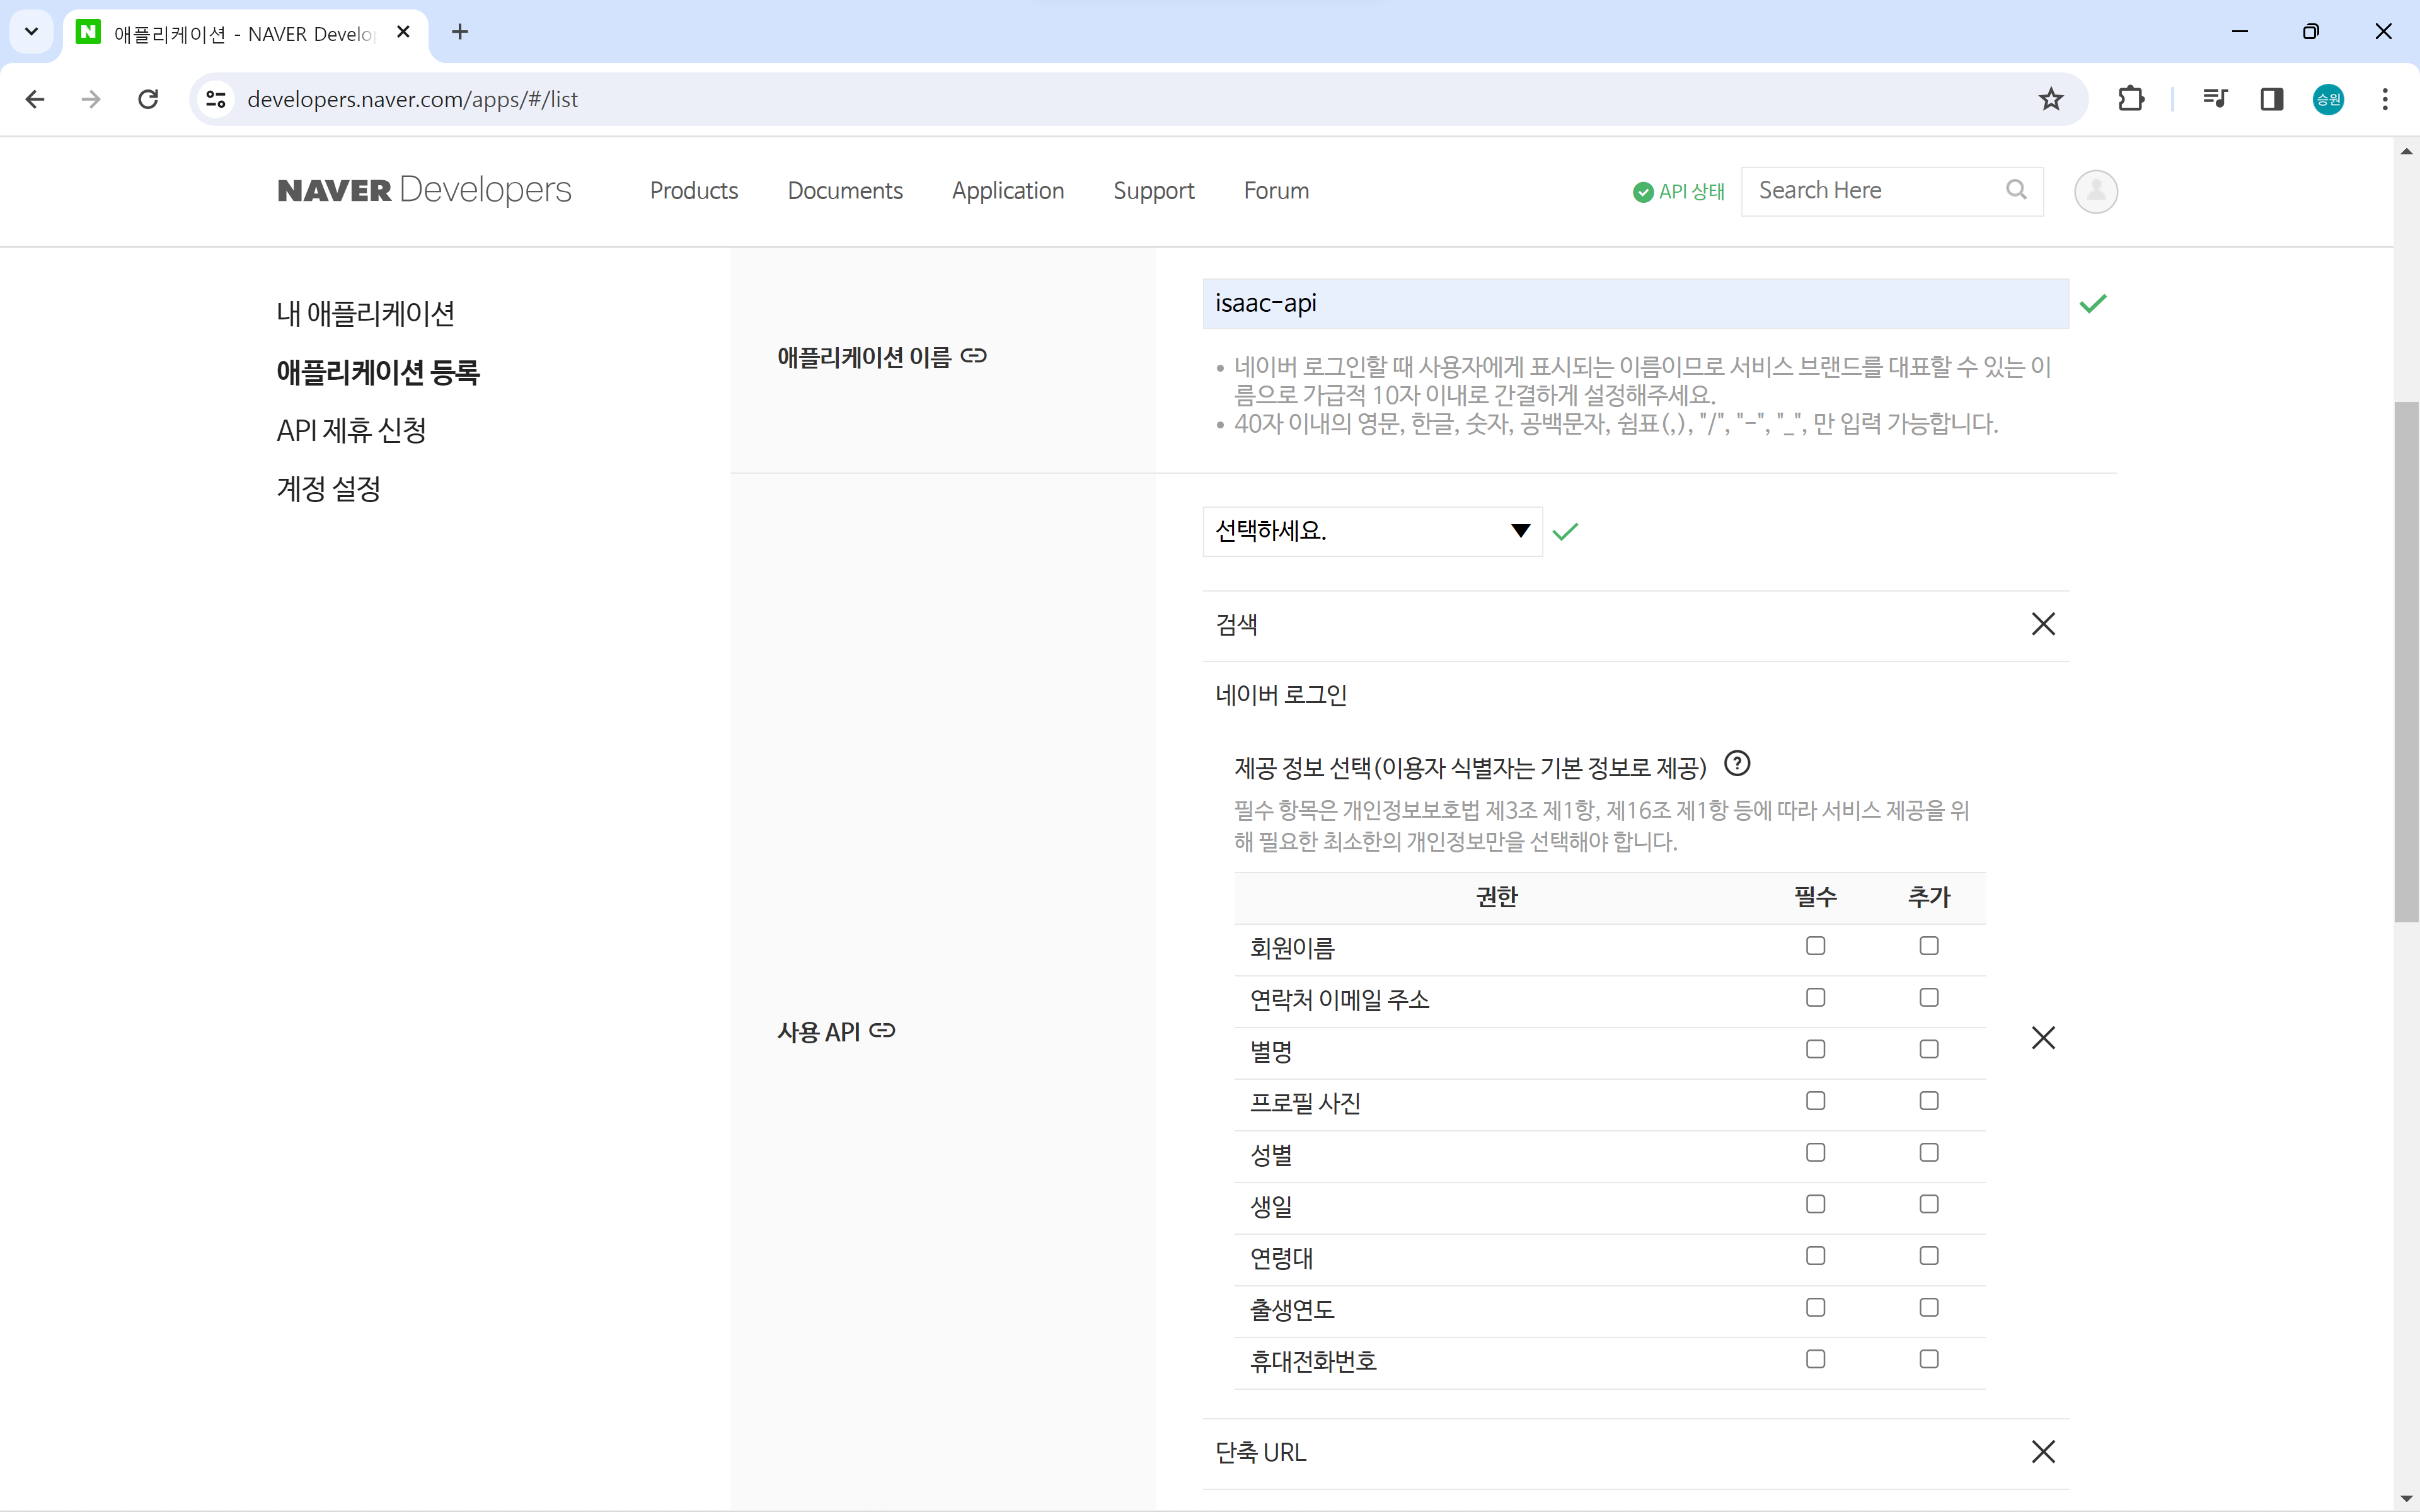The height and width of the screenshot is (1512, 2420).
Task: Click link icon beside 애플리케이션 이름
Action: (973, 356)
